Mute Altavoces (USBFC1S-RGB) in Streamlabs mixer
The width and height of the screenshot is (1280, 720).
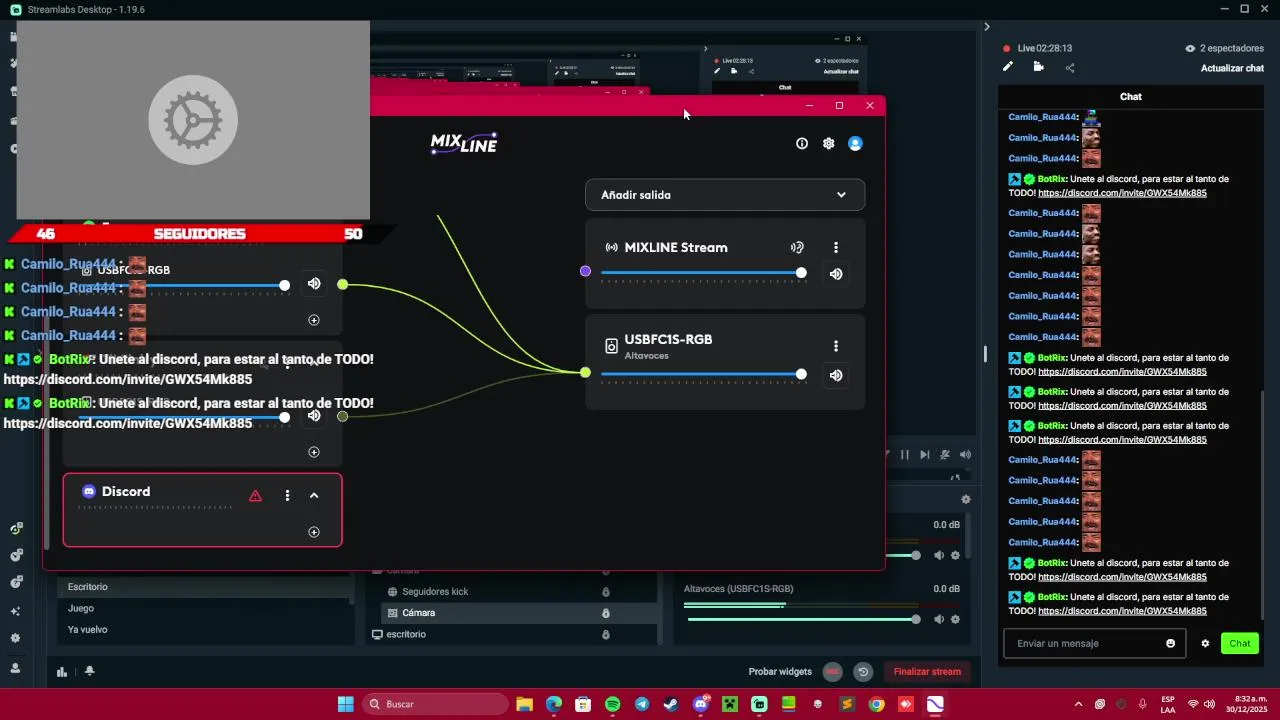pos(939,619)
